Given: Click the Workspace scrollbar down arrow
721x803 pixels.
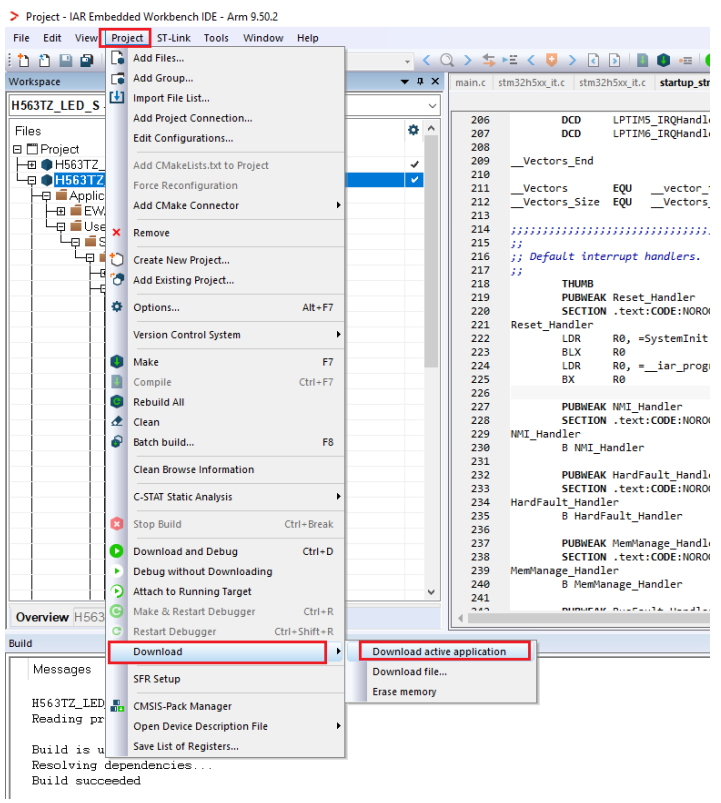Looking at the screenshot, I should 431,592.
